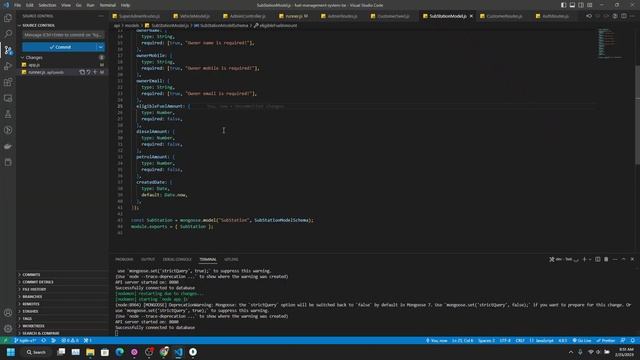Screen dimensions: 640x360
Task: Expand the REMOTES section
Action: [x=31, y=304]
